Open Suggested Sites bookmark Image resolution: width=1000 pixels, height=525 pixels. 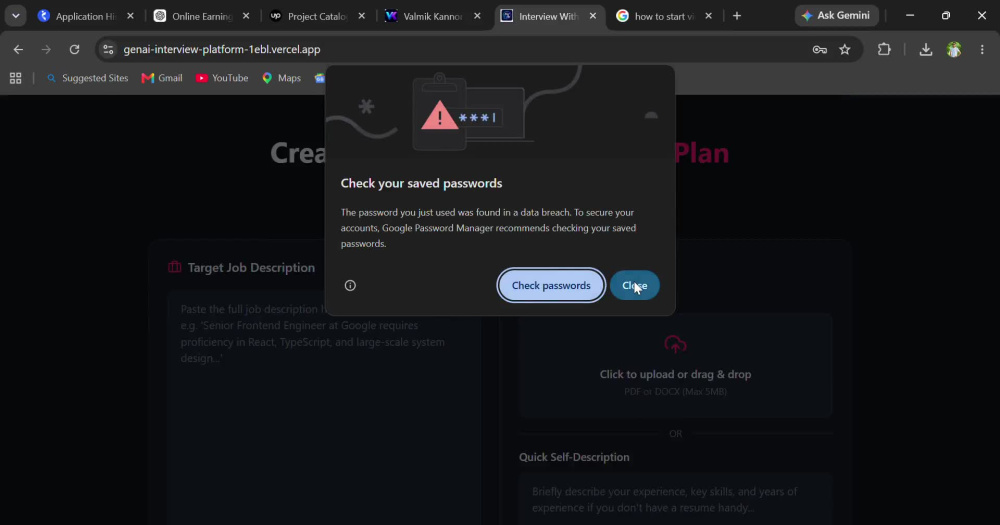tap(87, 78)
